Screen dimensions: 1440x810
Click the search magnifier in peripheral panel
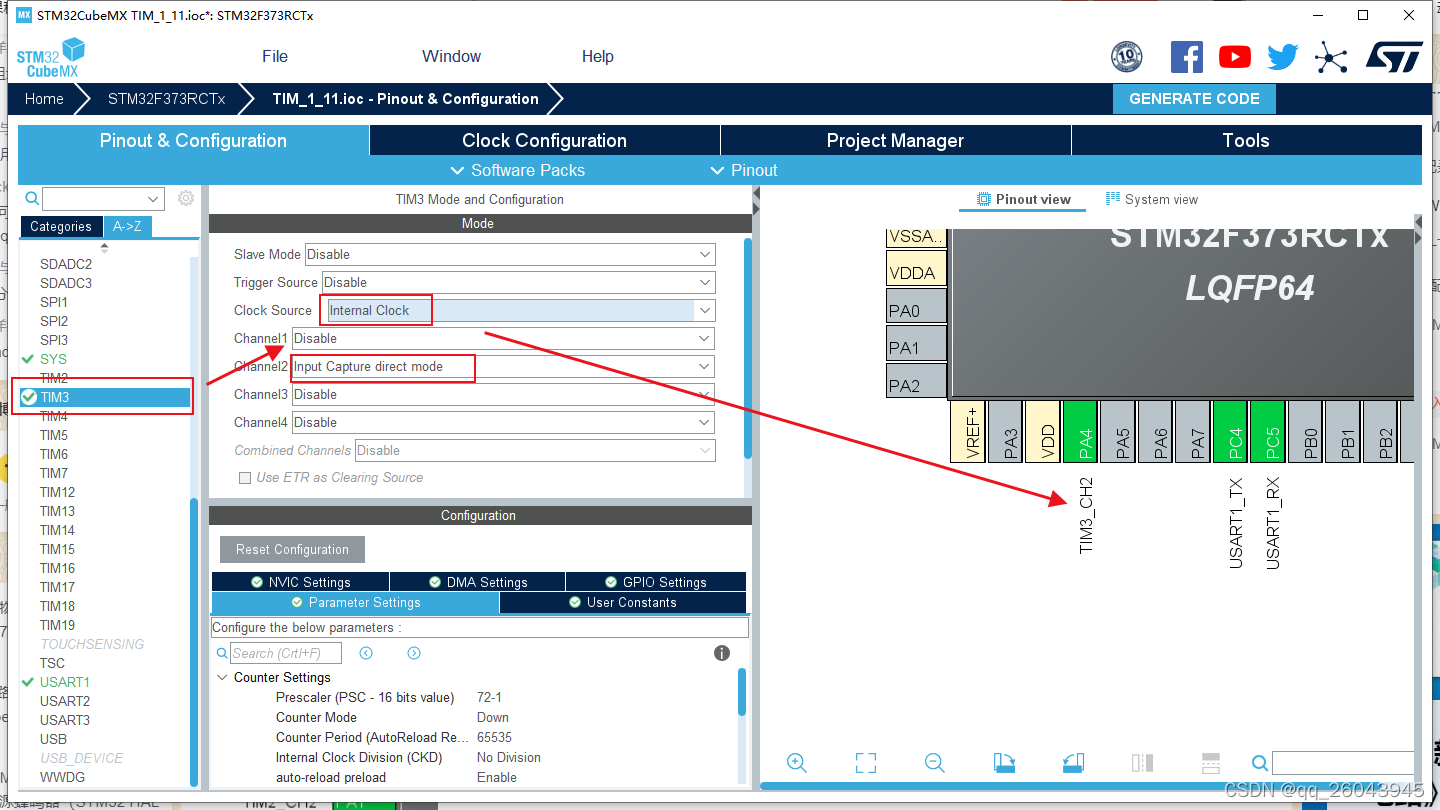[32, 199]
